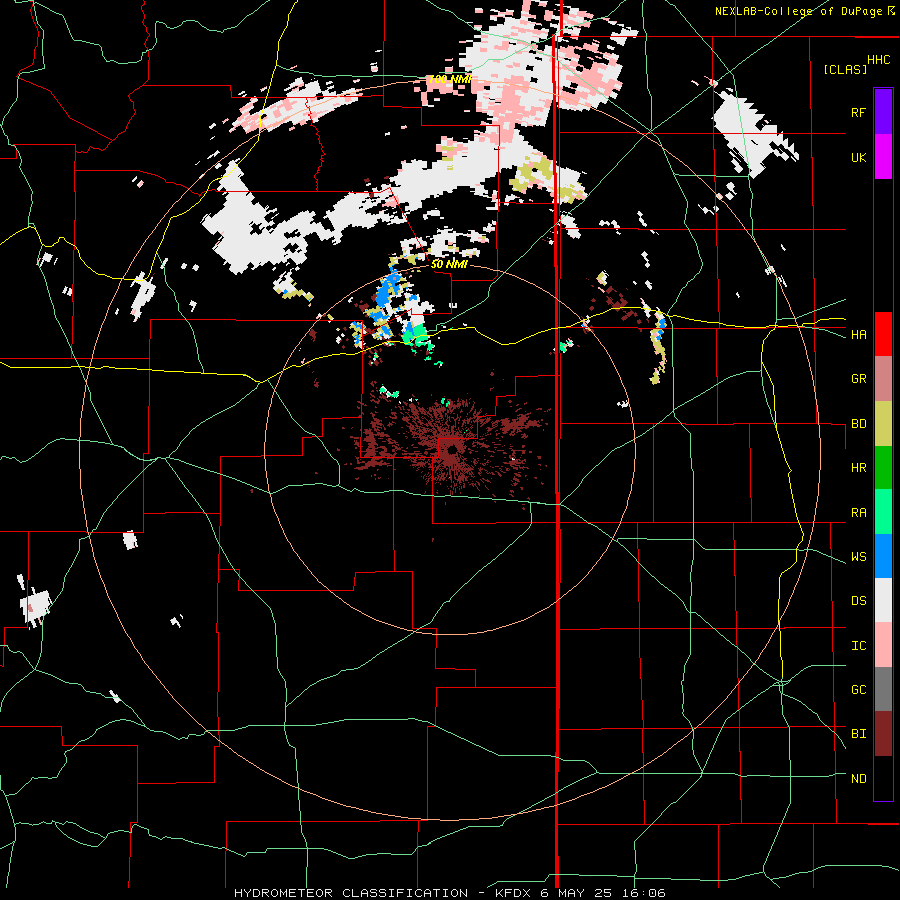Click the 100 NMI range ring label
This screenshot has width=900, height=900.
(x=449, y=79)
